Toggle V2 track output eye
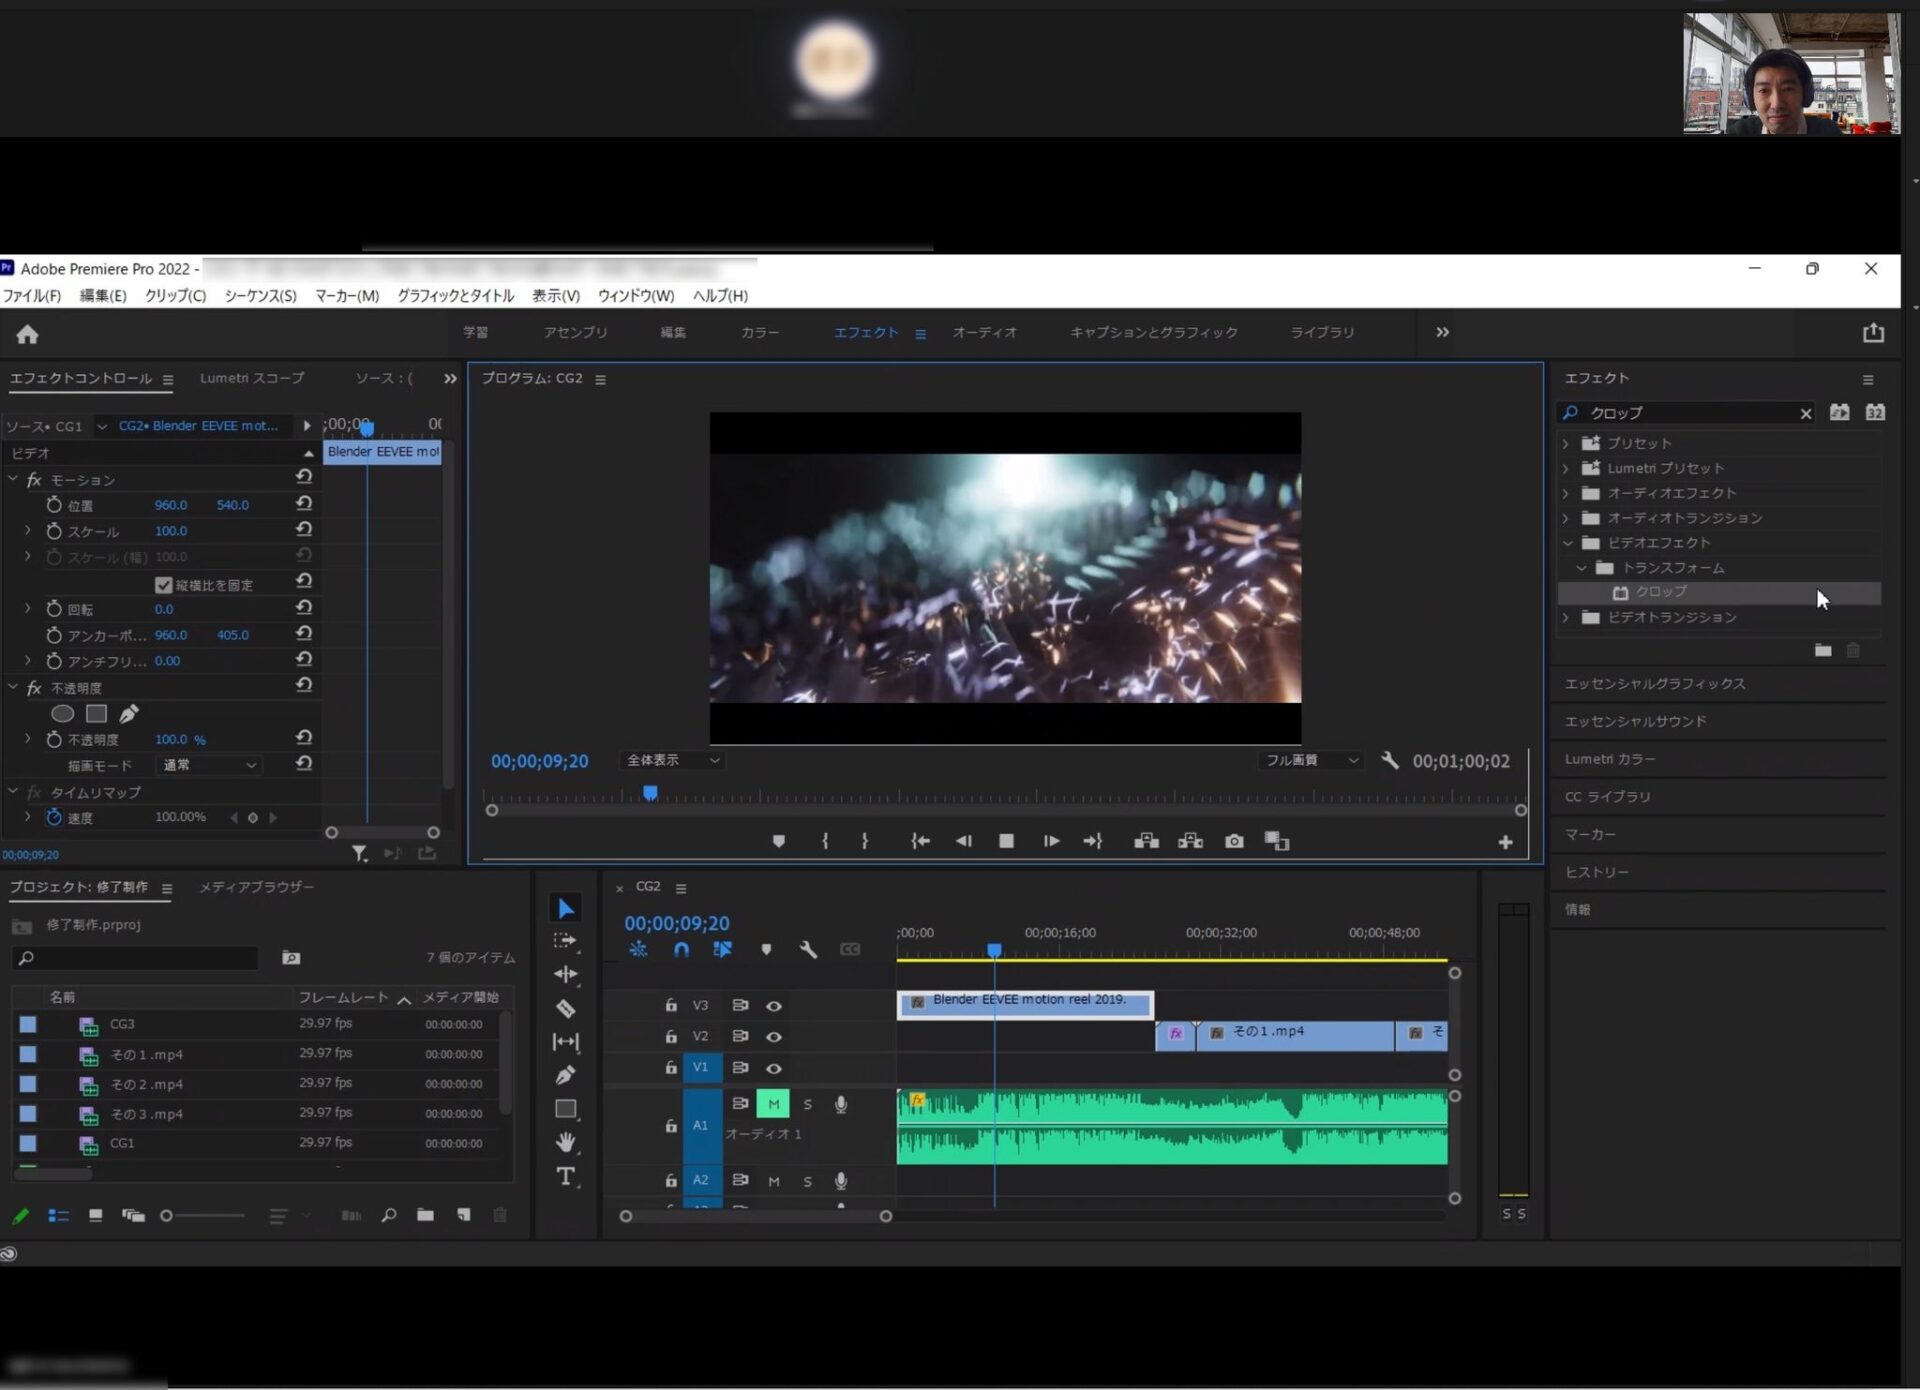The image size is (1920, 1390). click(x=774, y=1037)
